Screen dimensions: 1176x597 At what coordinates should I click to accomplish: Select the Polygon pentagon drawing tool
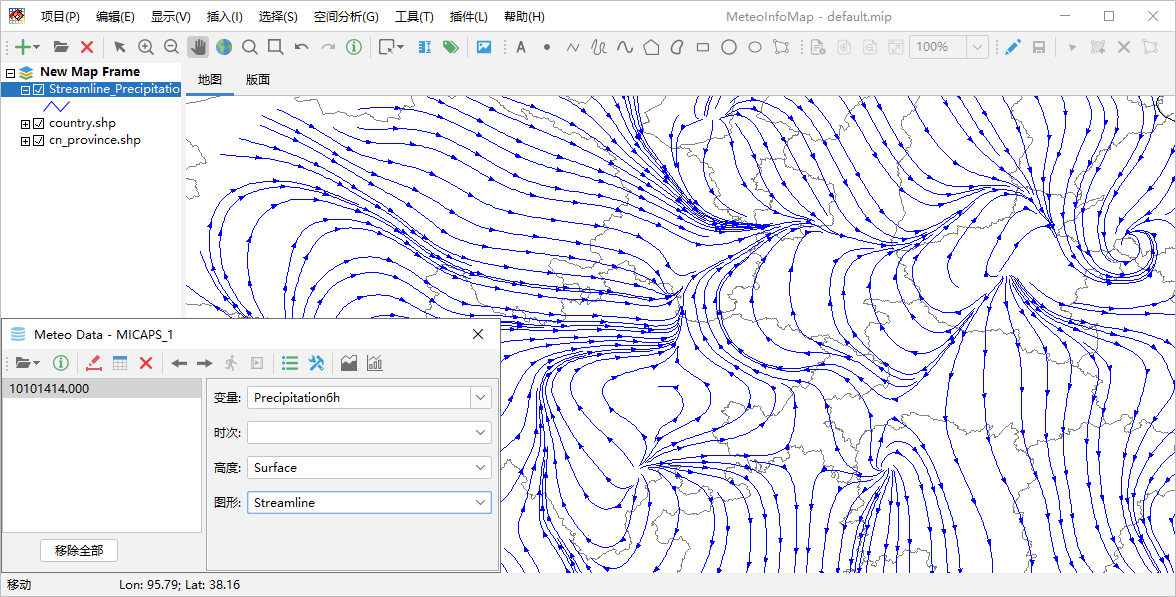coord(651,47)
